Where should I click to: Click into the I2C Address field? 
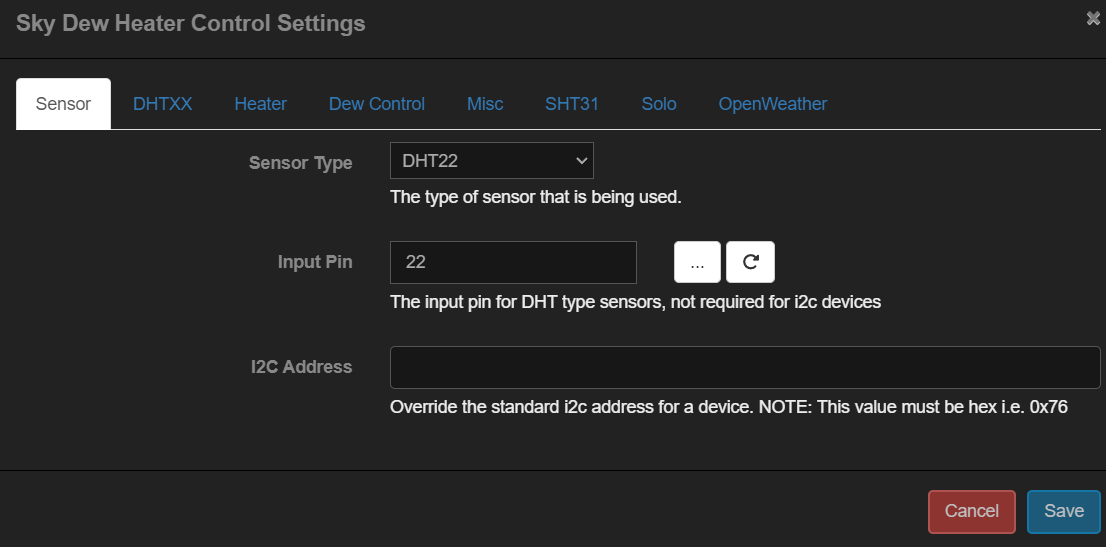[x=744, y=367]
